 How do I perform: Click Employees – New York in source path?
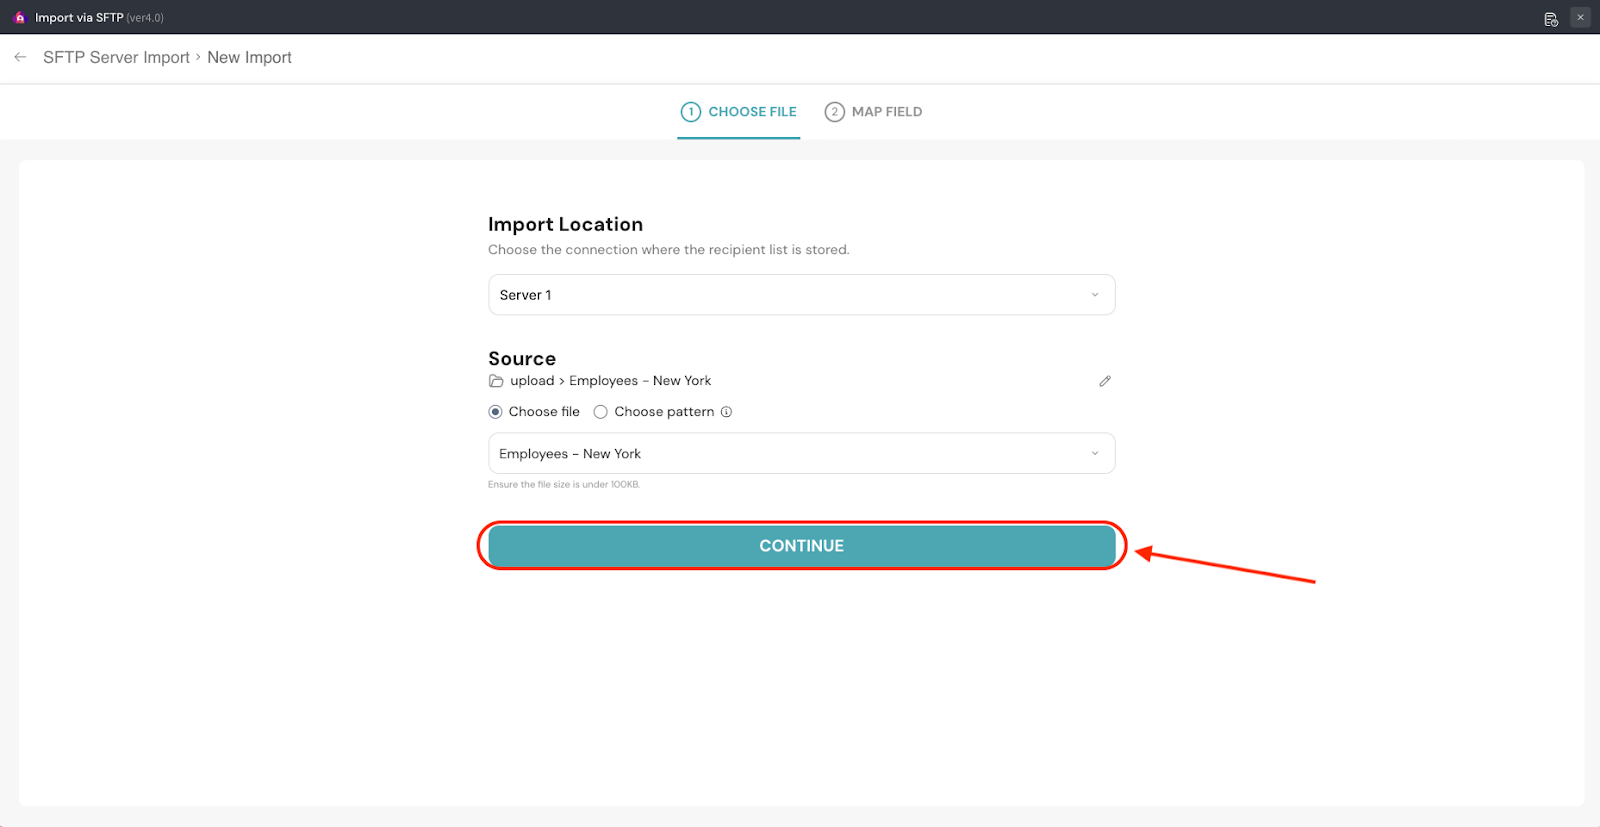click(x=640, y=381)
